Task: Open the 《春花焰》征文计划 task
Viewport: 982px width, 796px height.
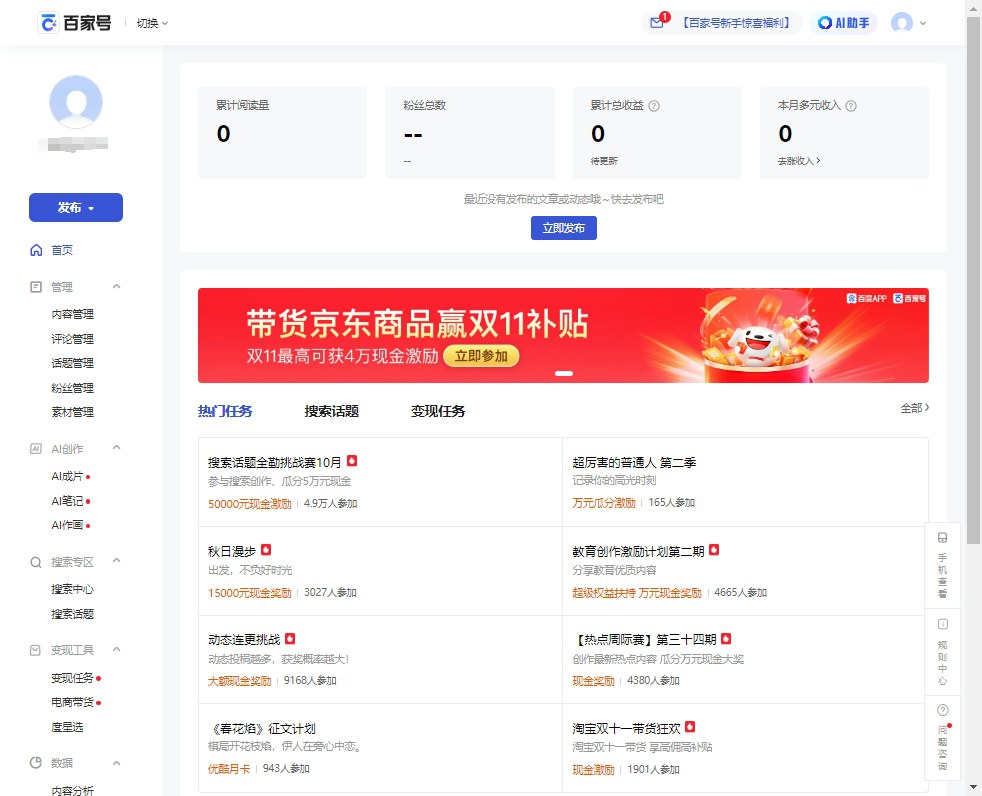Action: coord(262,728)
